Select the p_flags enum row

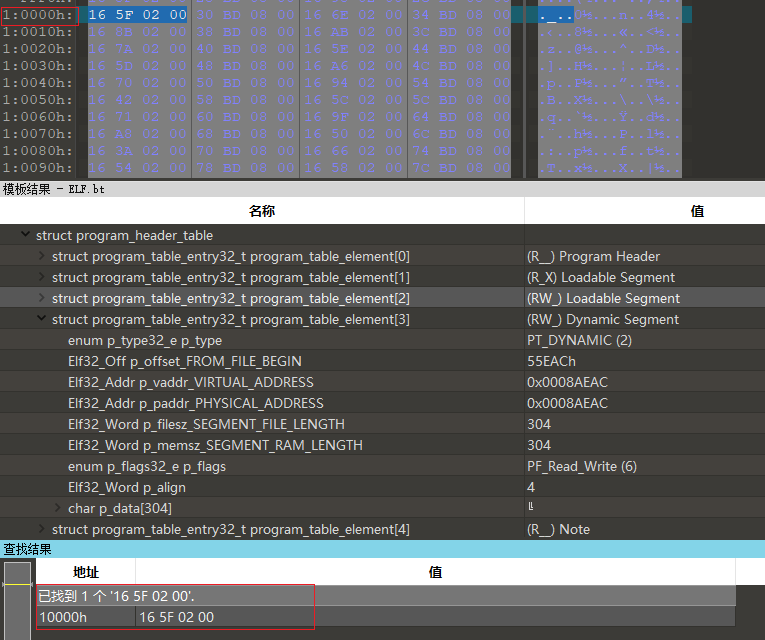pyautogui.click(x=382, y=466)
